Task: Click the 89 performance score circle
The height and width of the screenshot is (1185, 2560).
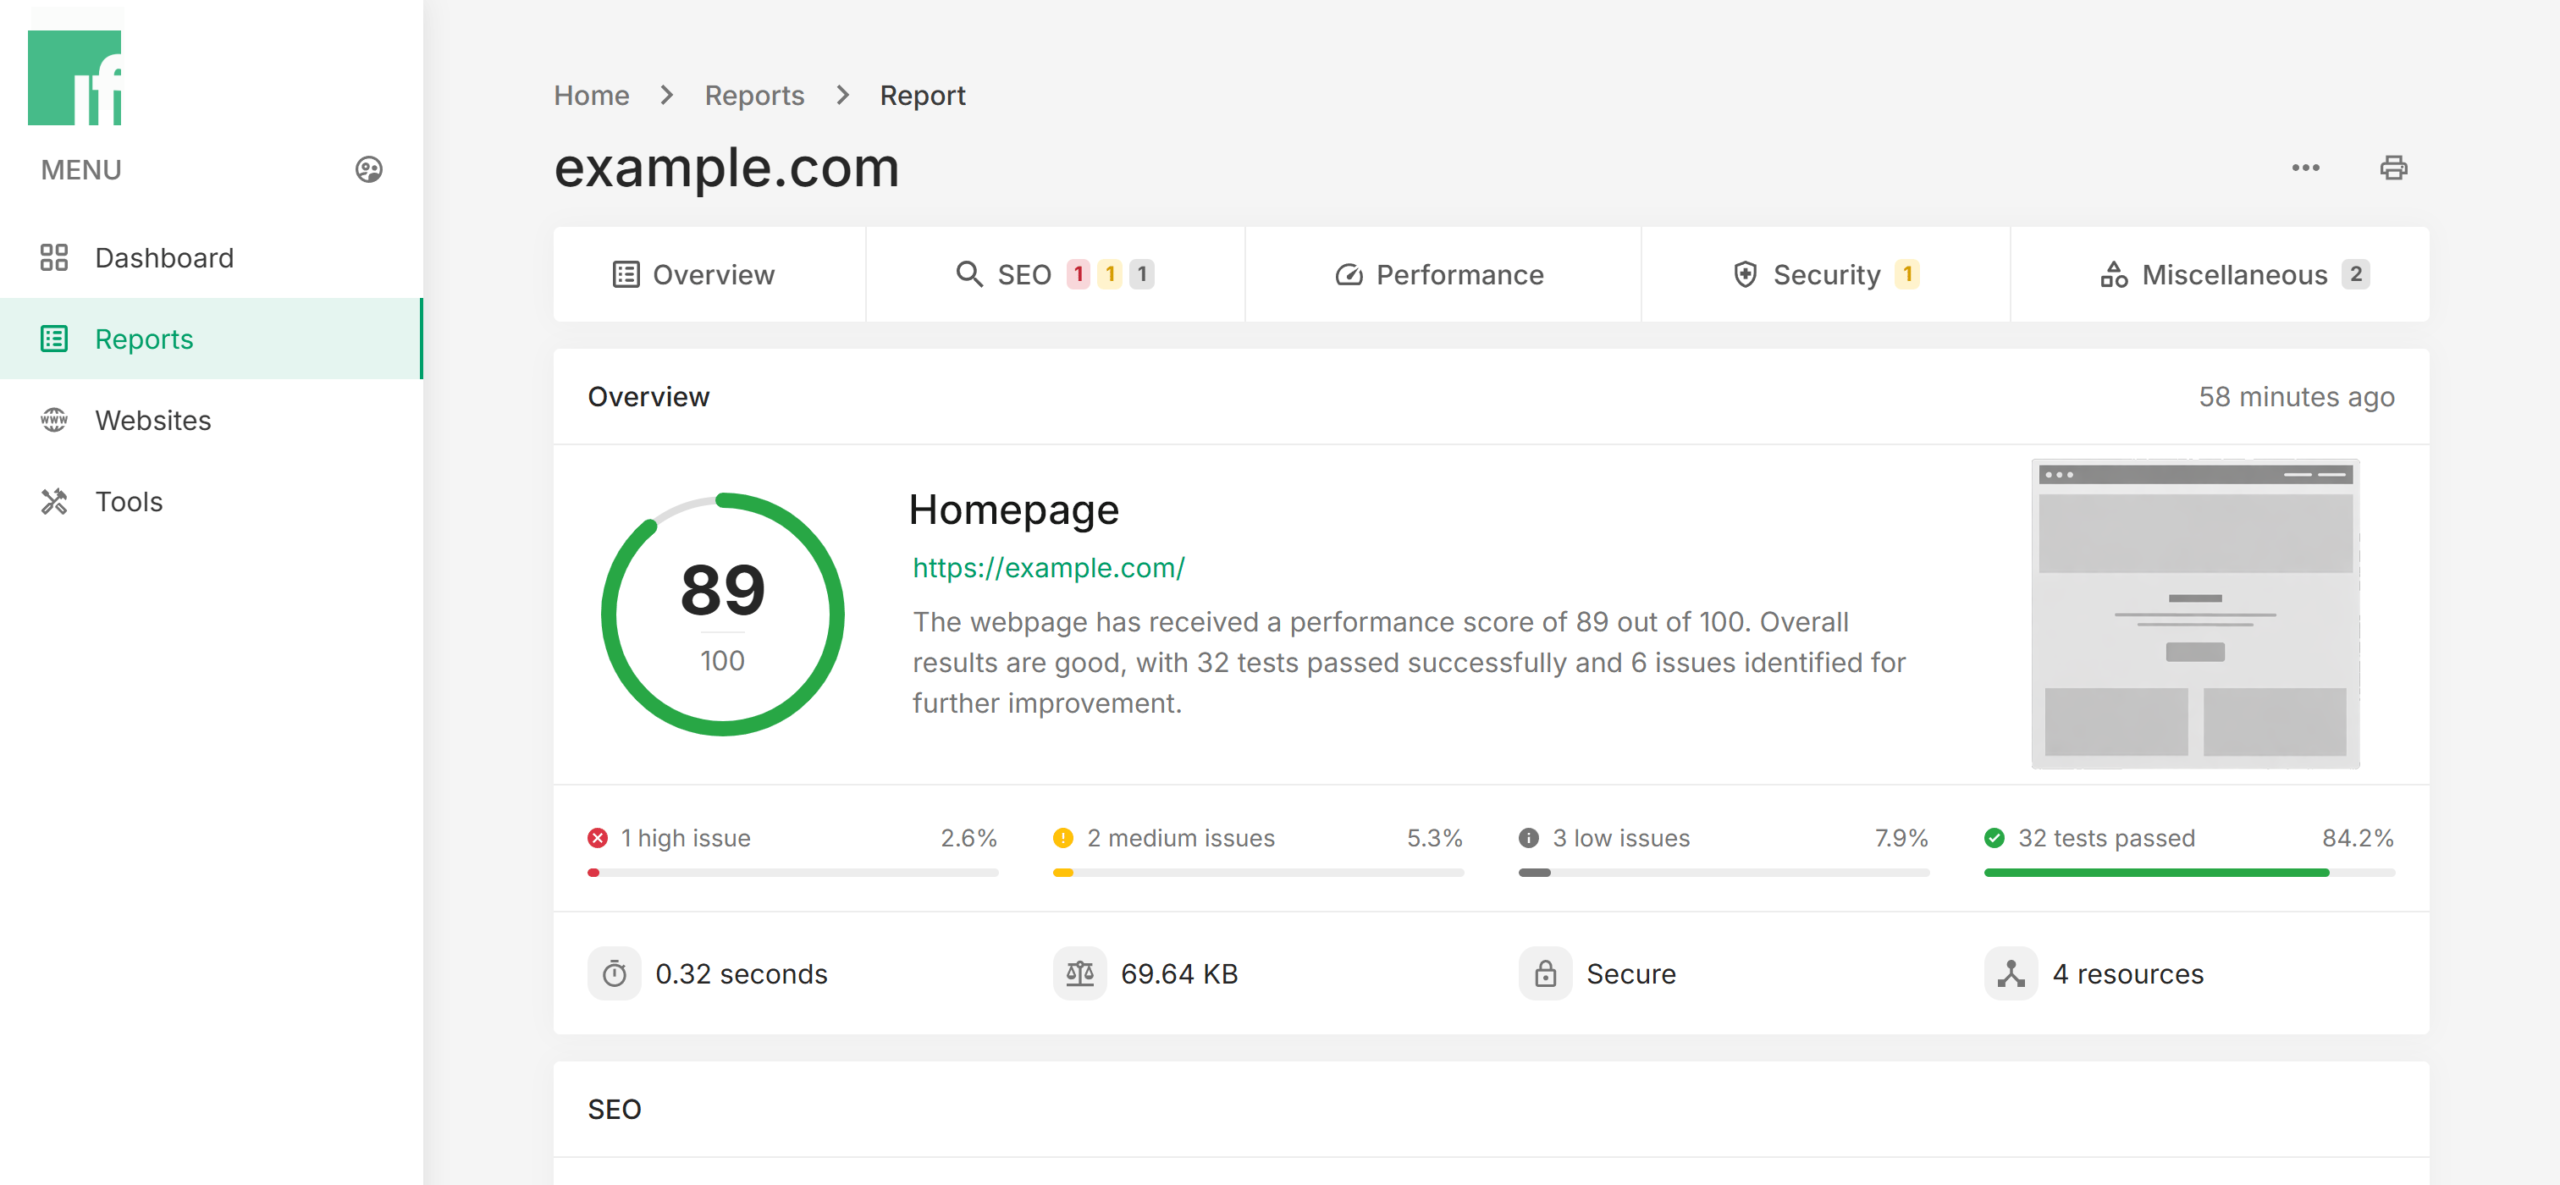Action: point(722,612)
